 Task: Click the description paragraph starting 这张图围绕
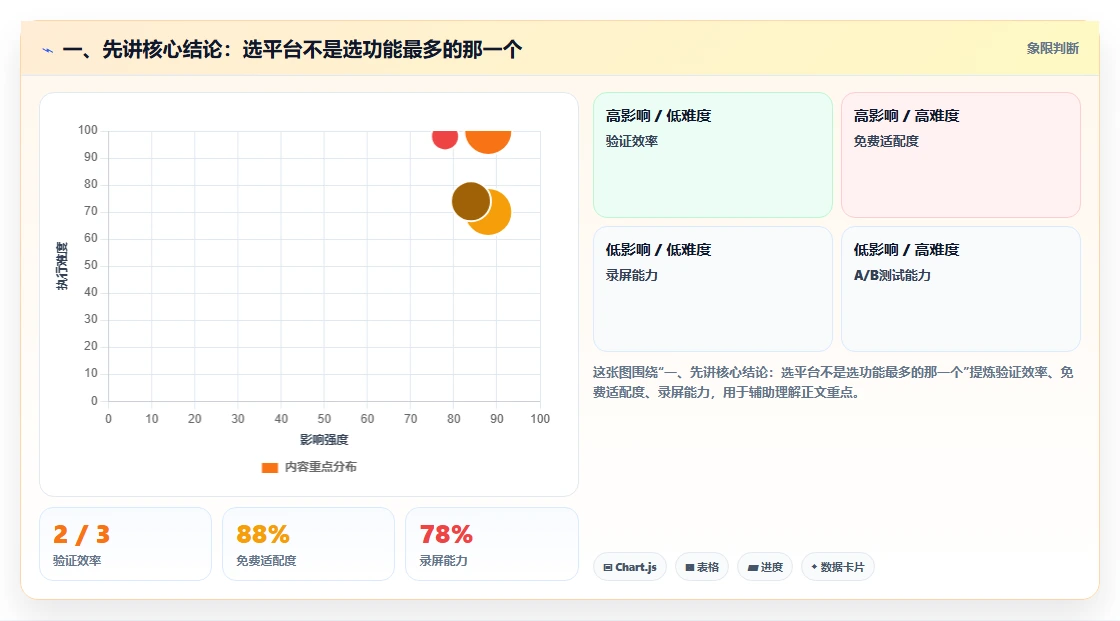833,382
